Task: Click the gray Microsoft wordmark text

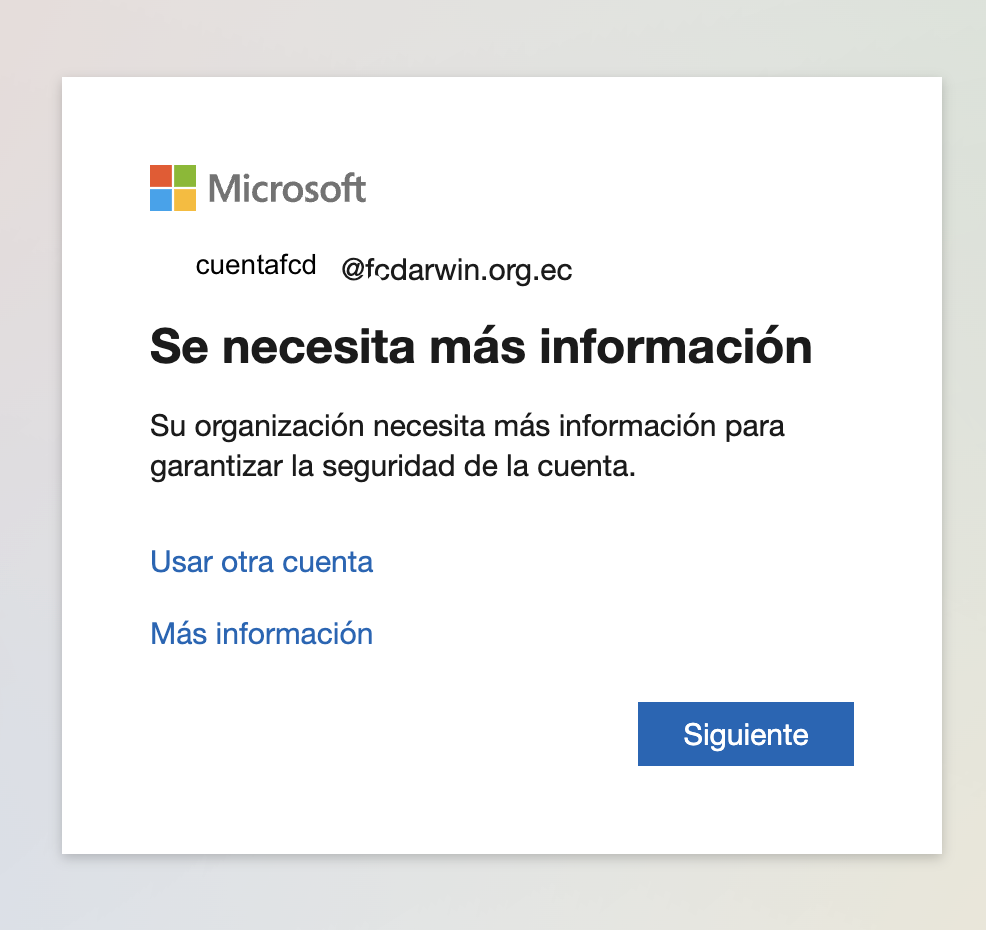Action: [x=287, y=189]
